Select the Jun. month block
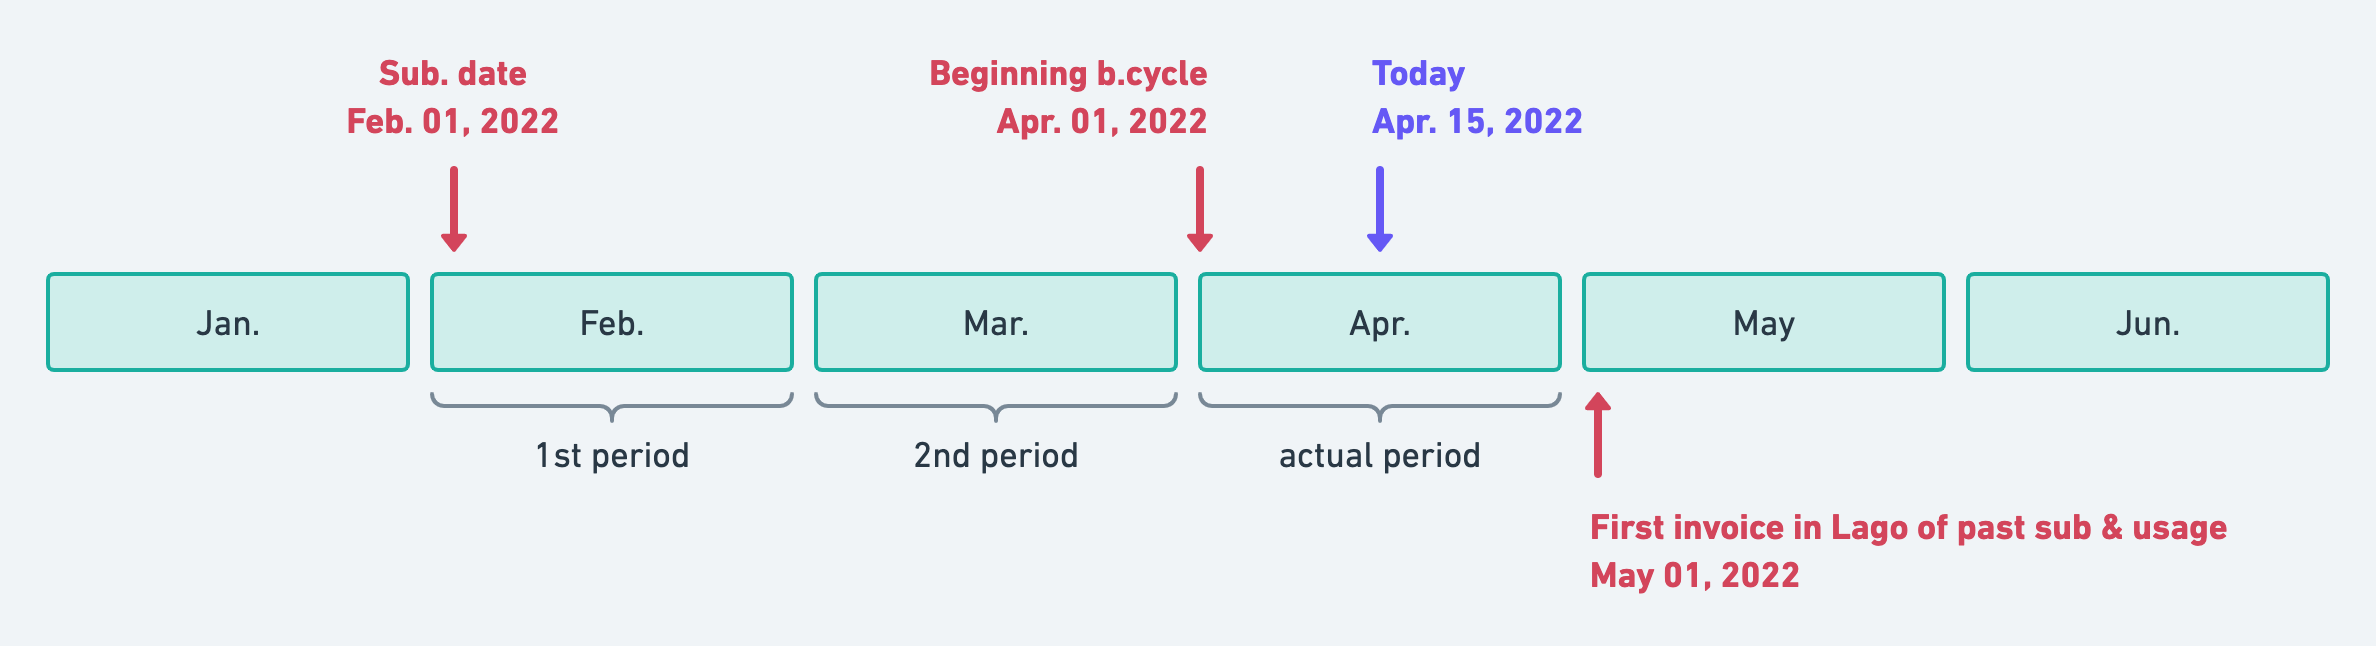This screenshot has width=2376, height=646. click(2148, 322)
